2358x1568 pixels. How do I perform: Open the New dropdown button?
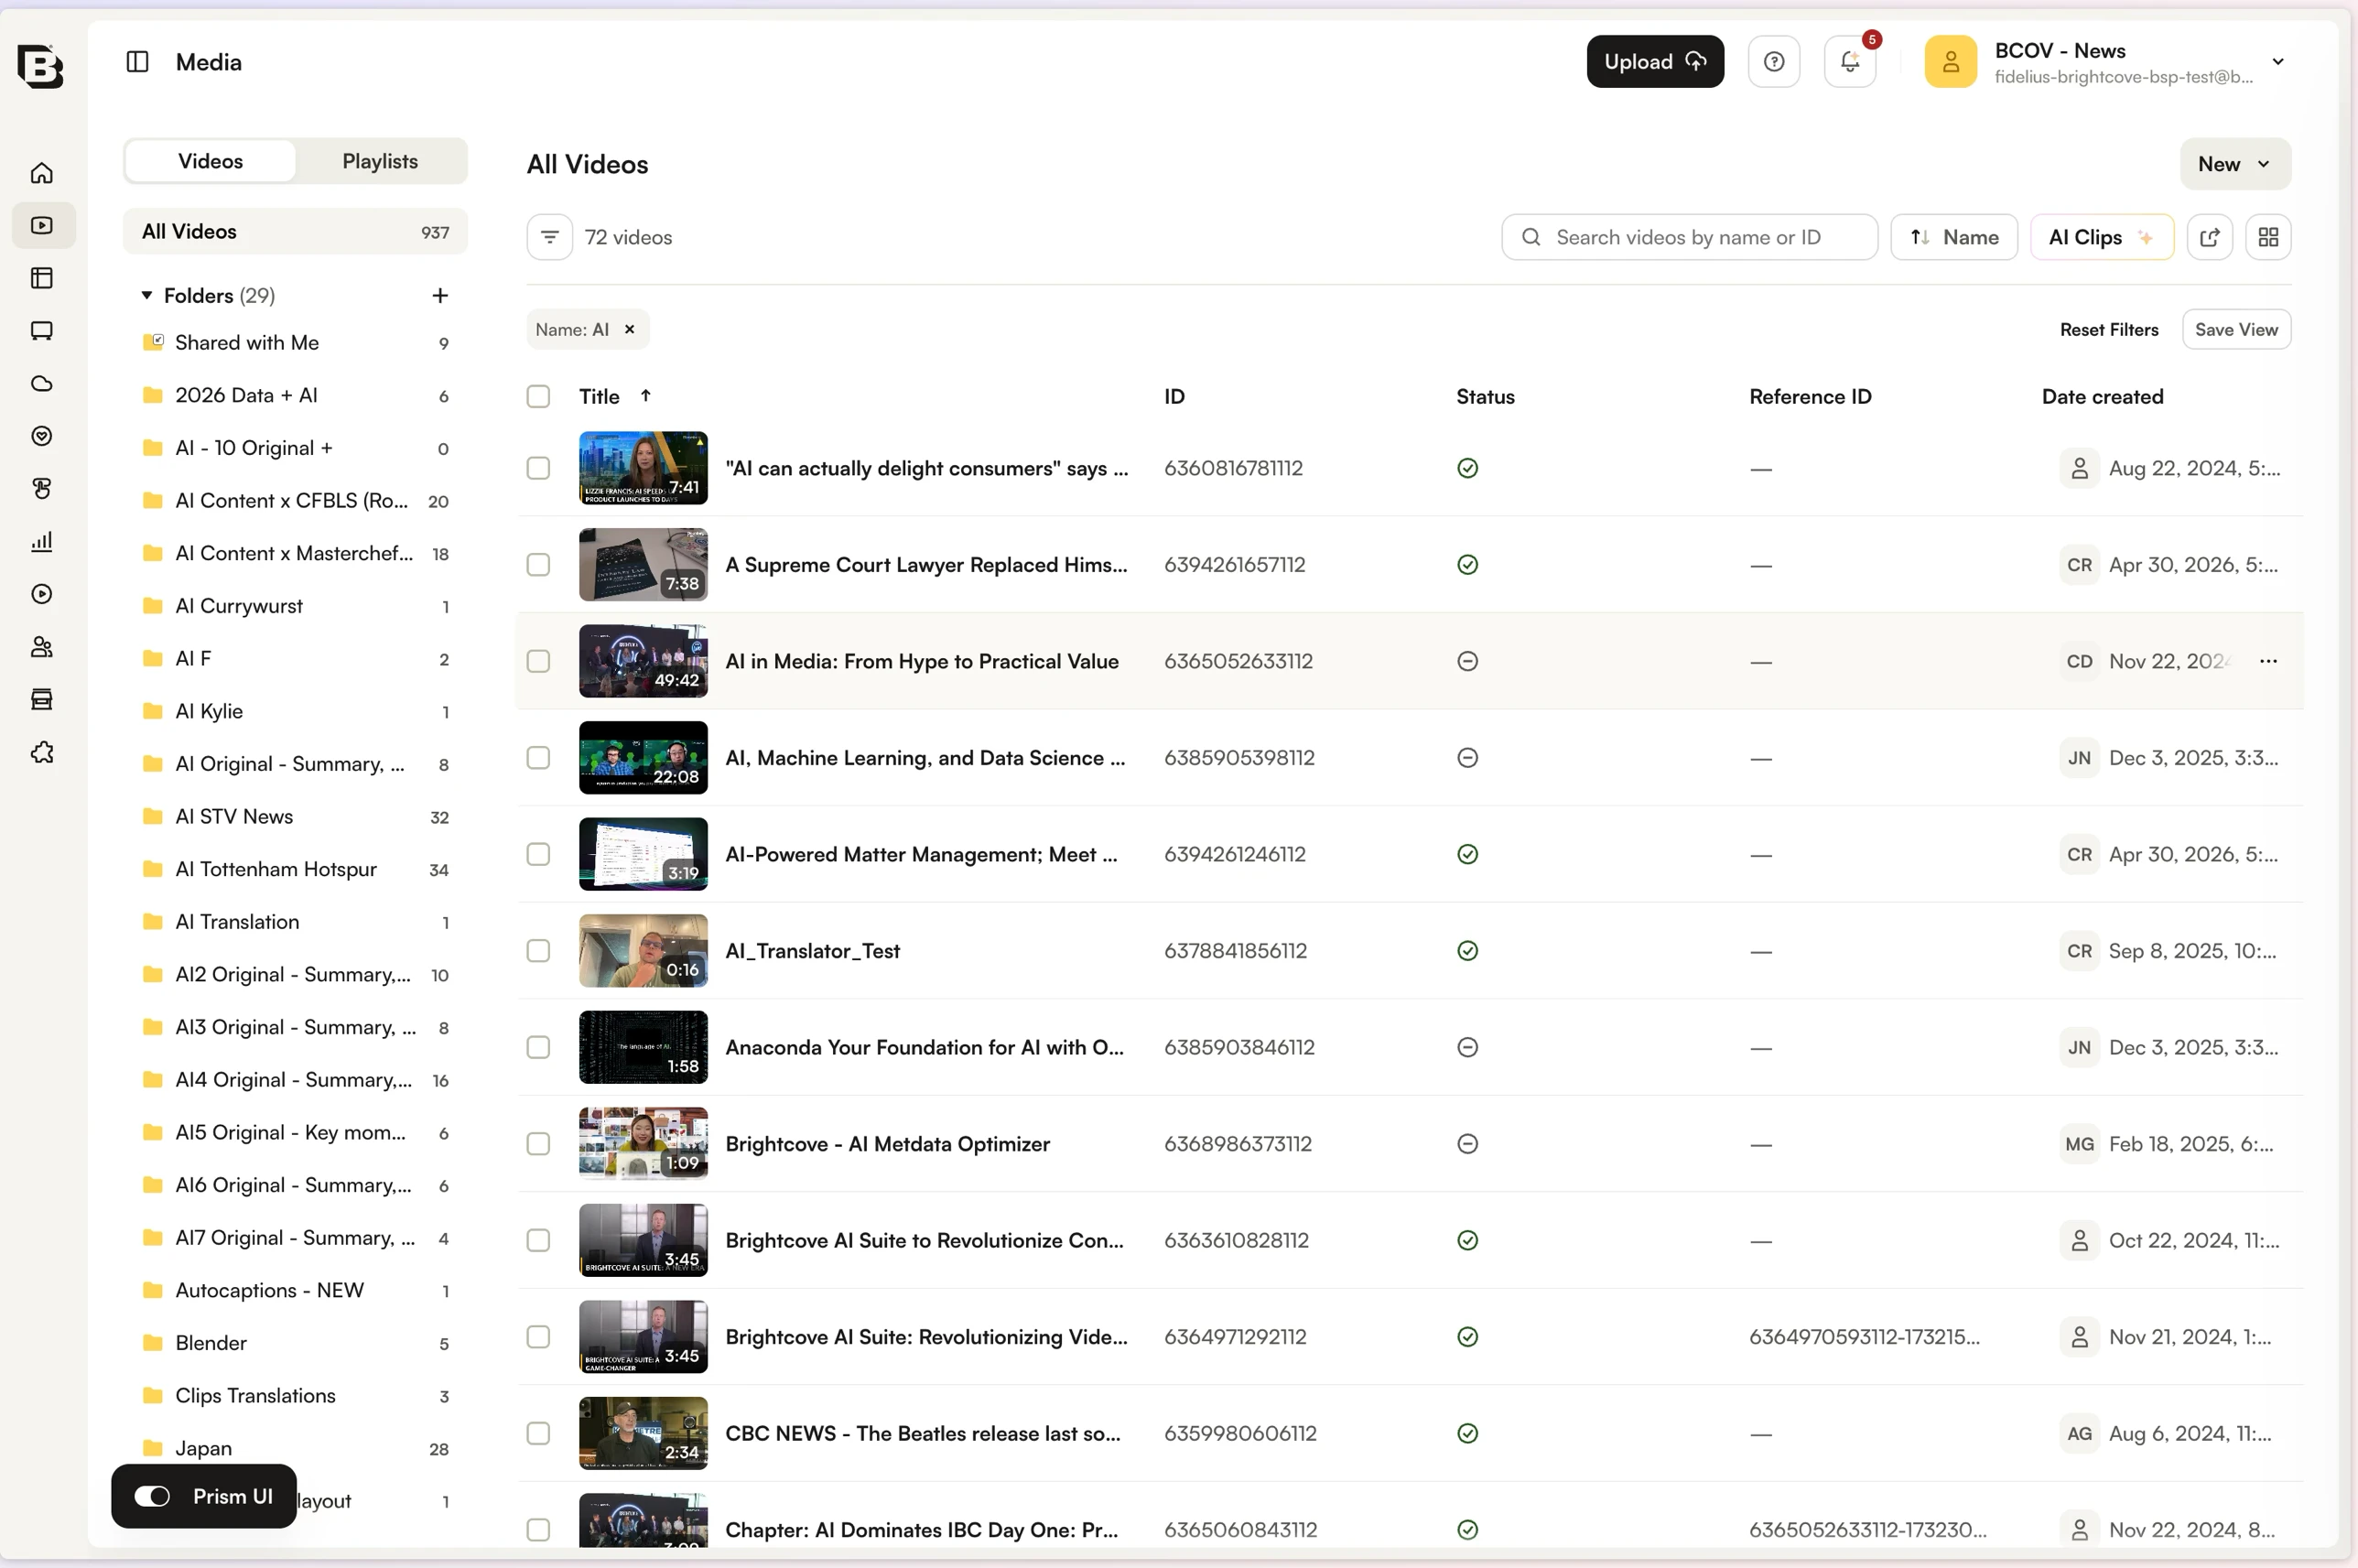tap(2235, 164)
